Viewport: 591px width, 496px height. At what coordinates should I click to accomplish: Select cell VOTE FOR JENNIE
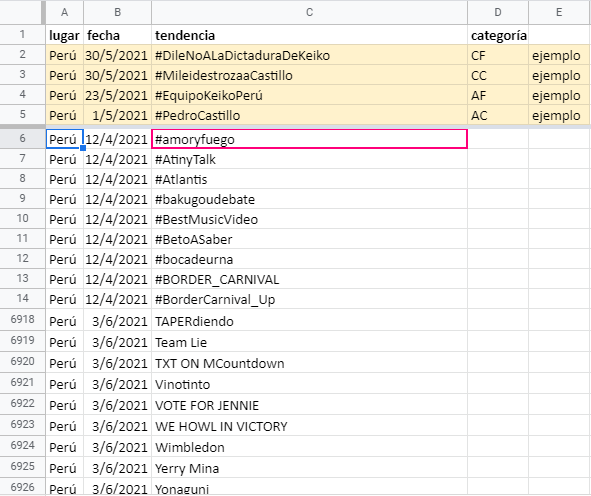[309, 405]
